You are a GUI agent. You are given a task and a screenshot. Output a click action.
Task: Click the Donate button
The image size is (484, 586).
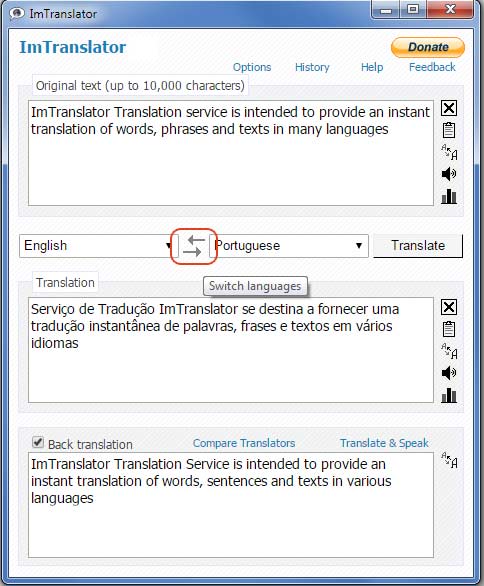[x=428, y=47]
